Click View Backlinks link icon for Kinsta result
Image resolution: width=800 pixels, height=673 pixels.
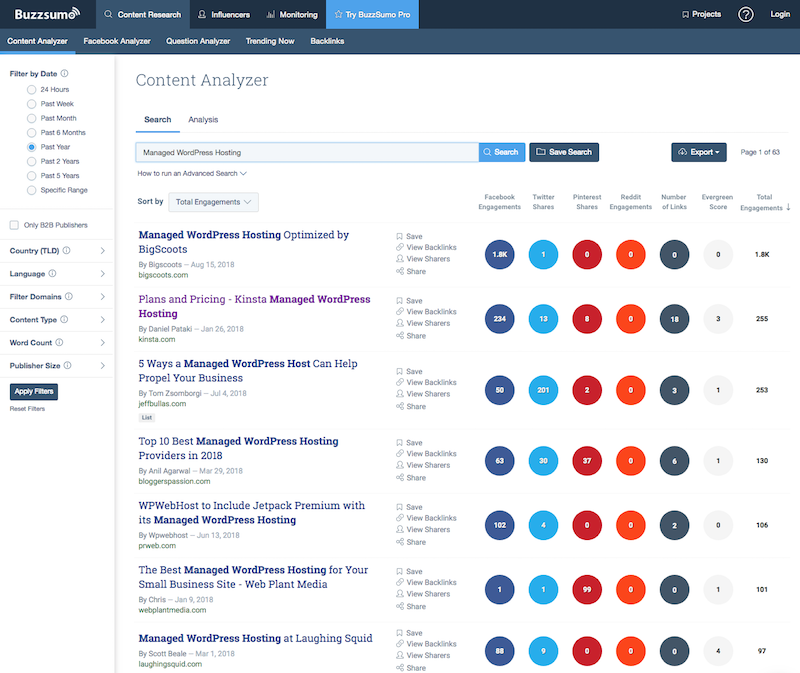pyautogui.click(x=399, y=311)
